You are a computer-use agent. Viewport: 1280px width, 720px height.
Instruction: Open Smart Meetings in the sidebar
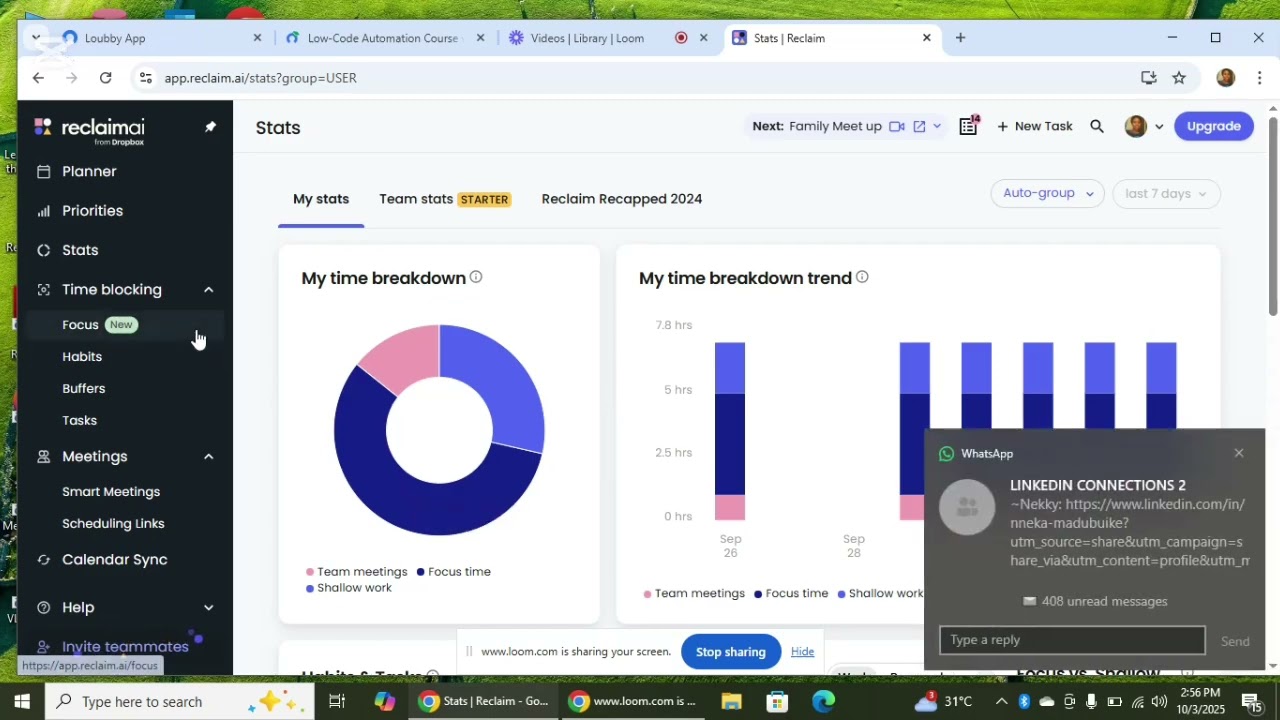point(111,492)
